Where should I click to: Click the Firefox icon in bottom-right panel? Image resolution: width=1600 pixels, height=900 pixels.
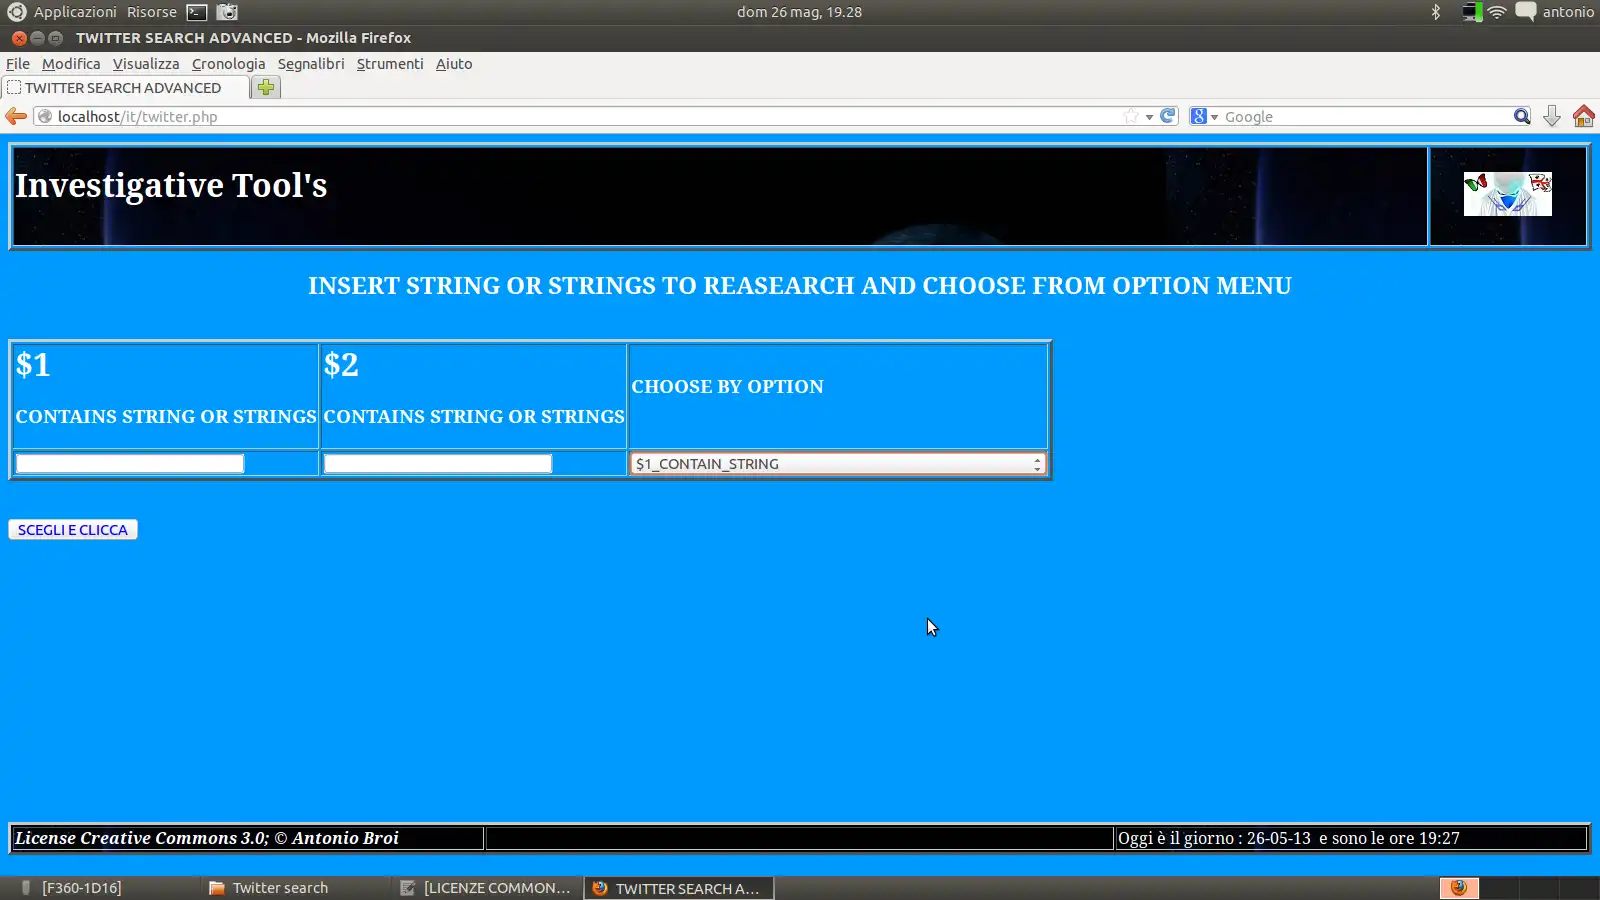point(1459,888)
